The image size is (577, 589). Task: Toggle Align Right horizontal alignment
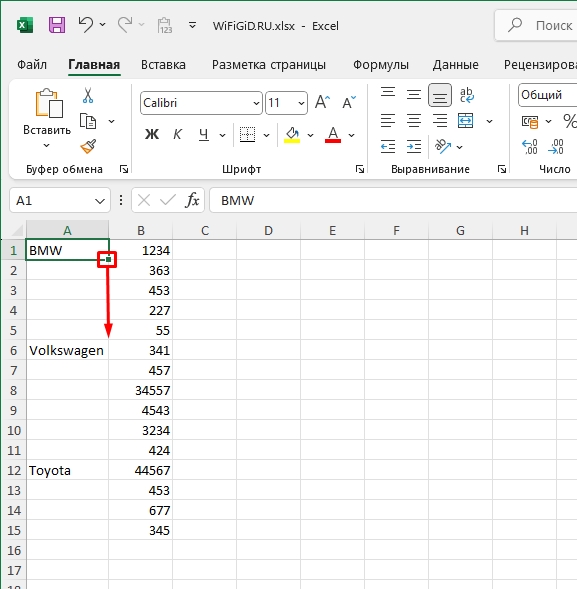point(440,121)
